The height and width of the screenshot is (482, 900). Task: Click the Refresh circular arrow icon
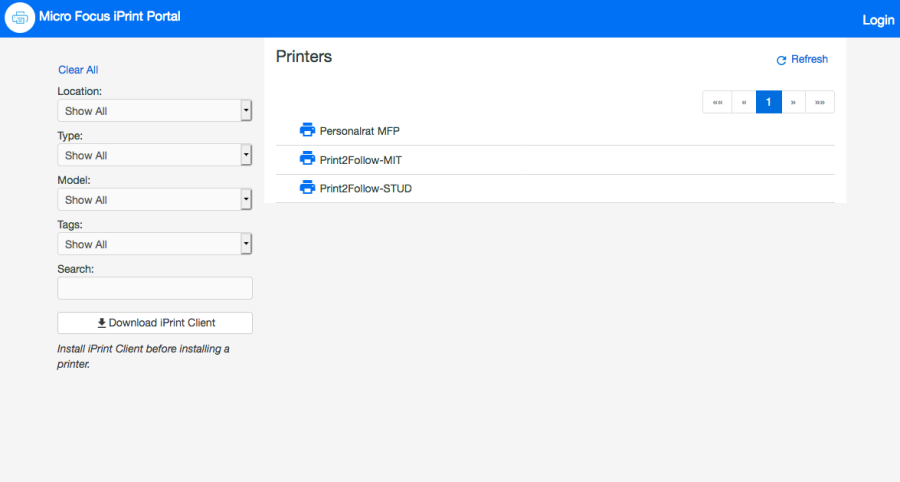tap(782, 60)
